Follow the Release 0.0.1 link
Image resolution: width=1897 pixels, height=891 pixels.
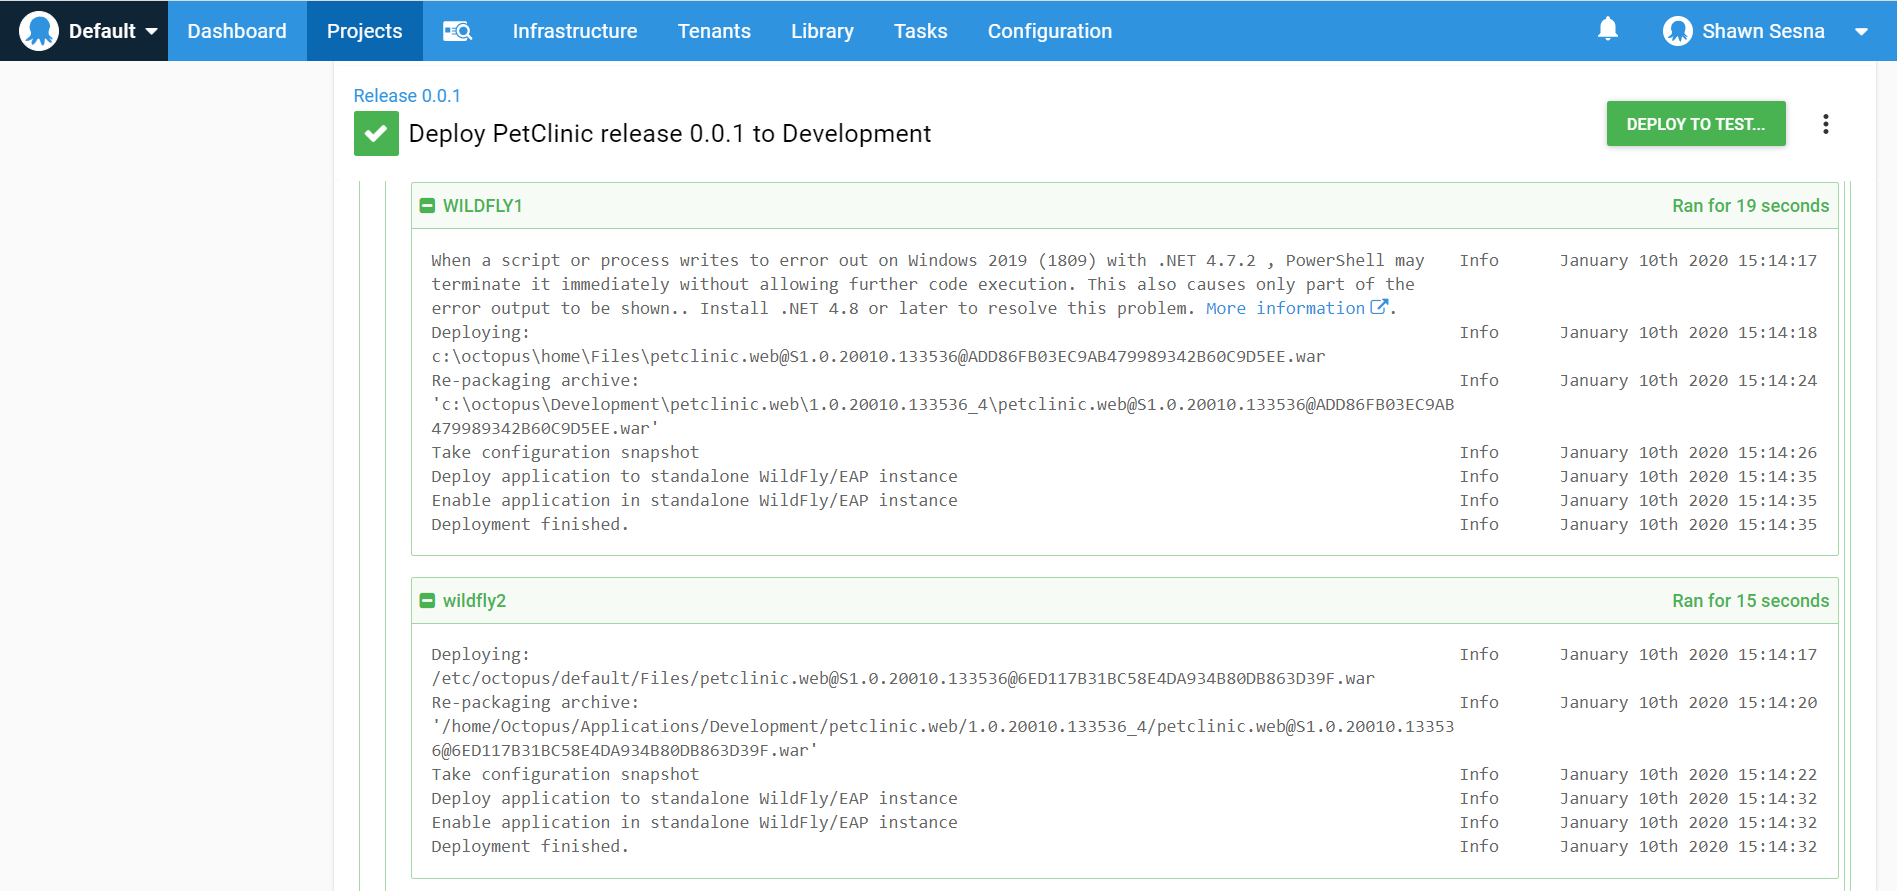click(407, 96)
